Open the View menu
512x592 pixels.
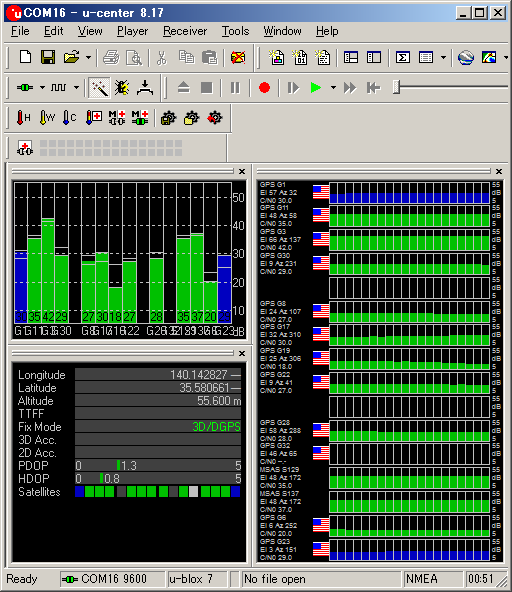click(90, 31)
